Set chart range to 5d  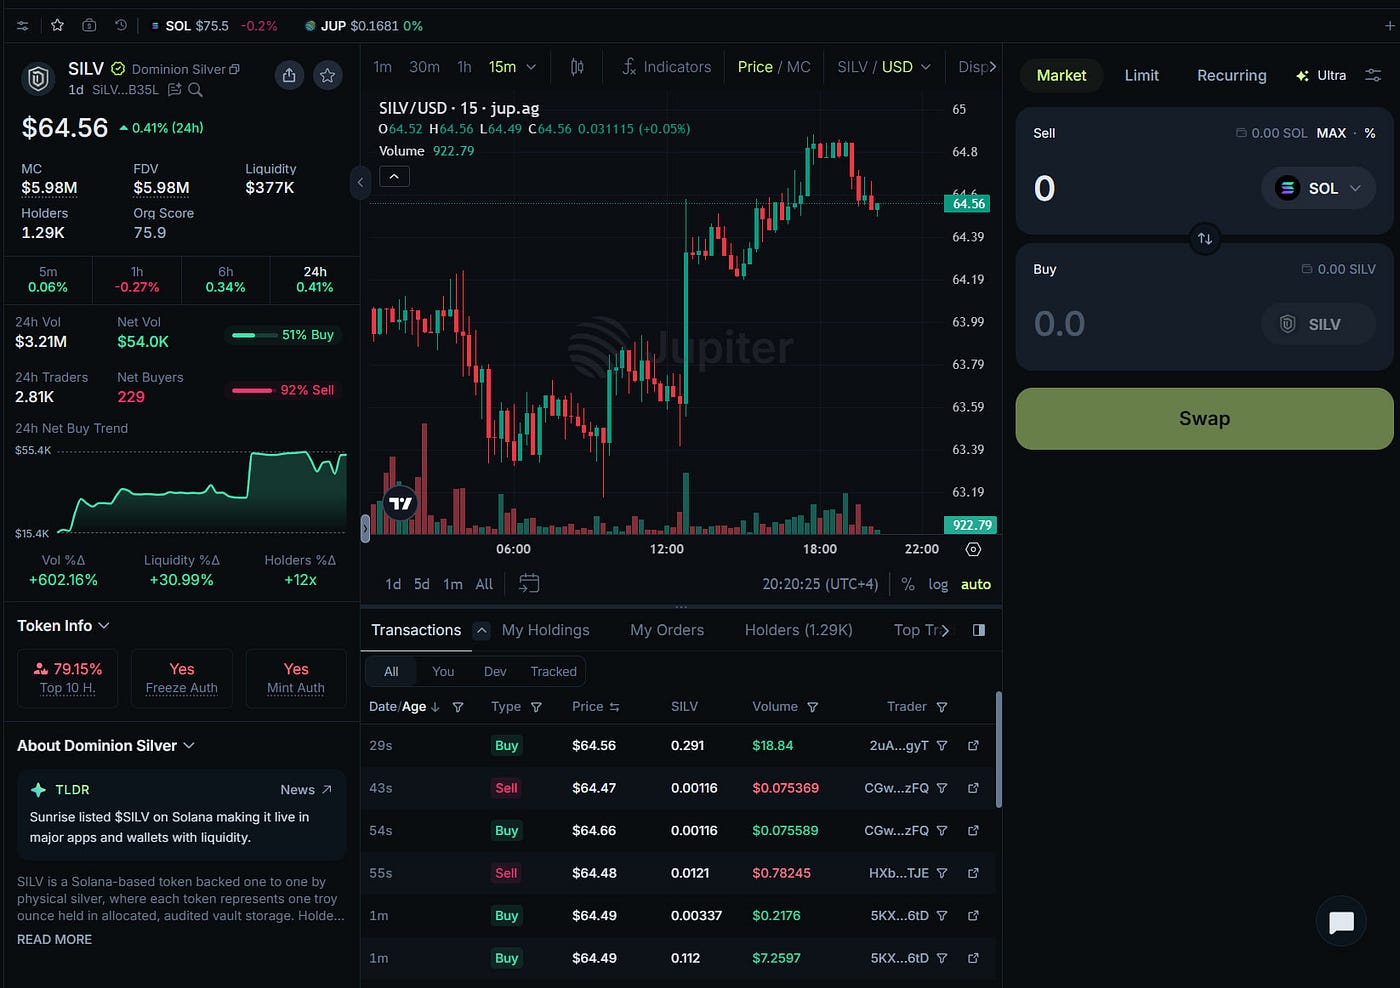(422, 584)
